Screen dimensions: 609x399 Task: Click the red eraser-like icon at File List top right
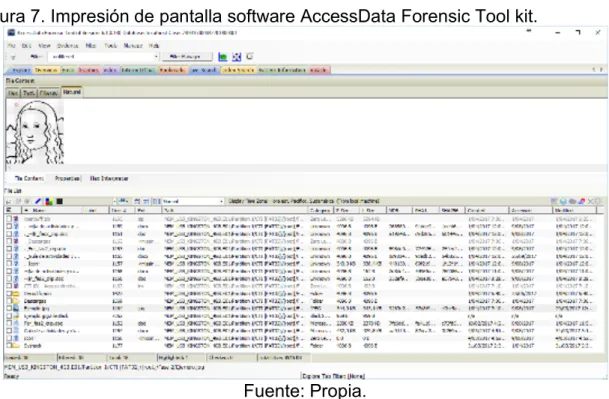point(581,201)
